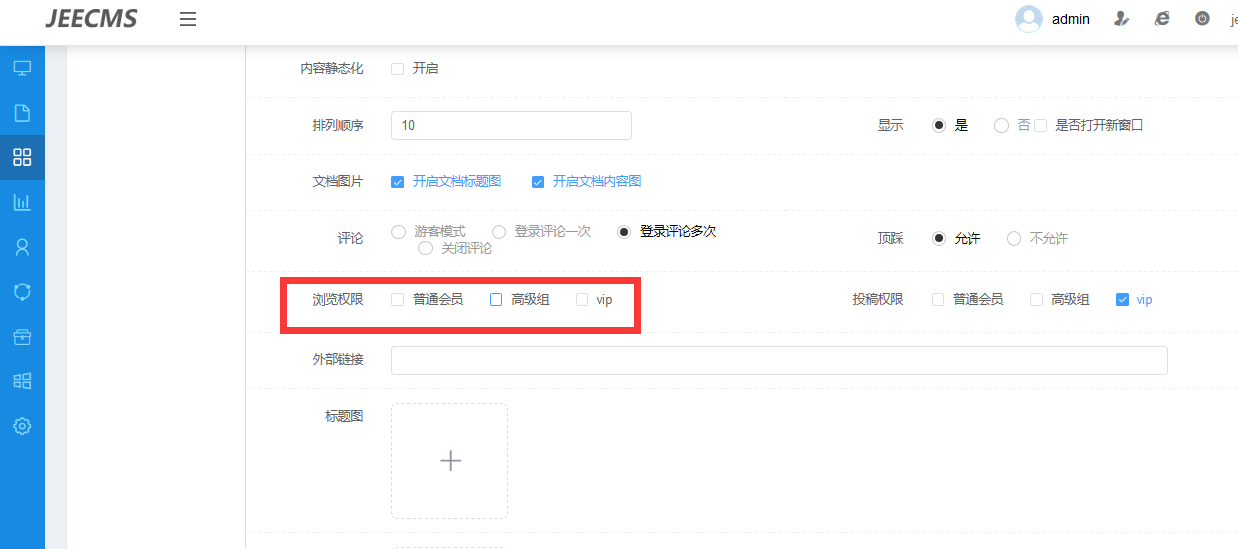Open the briefcase toolbox sidebar icon

pyautogui.click(x=22, y=336)
